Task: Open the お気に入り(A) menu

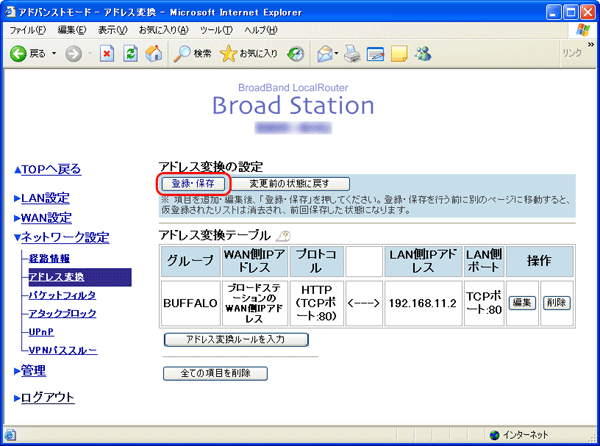Action: click(x=163, y=30)
